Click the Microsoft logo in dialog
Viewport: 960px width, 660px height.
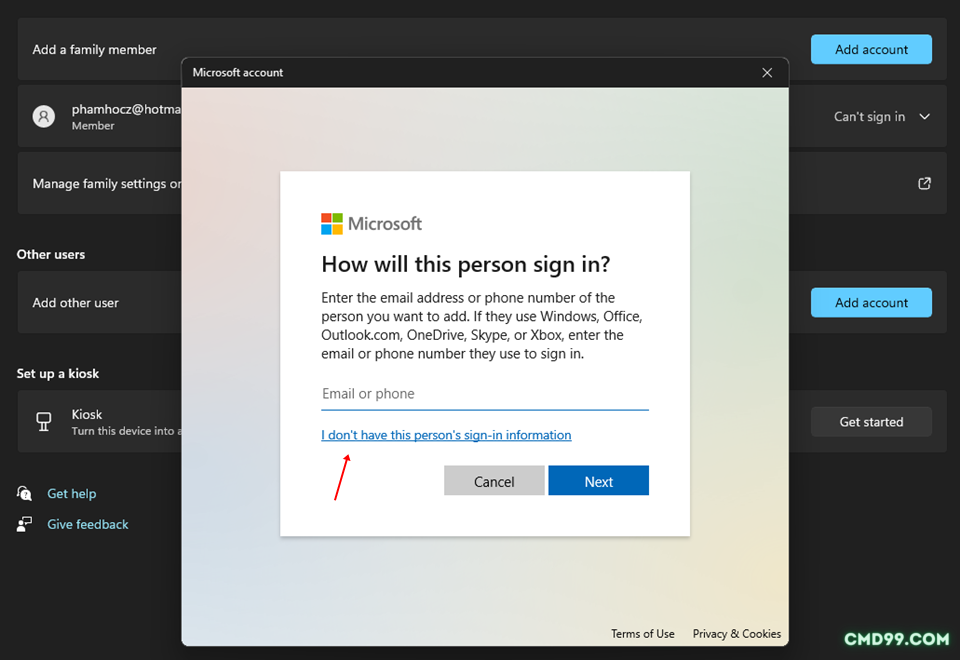pyautogui.click(x=371, y=223)
